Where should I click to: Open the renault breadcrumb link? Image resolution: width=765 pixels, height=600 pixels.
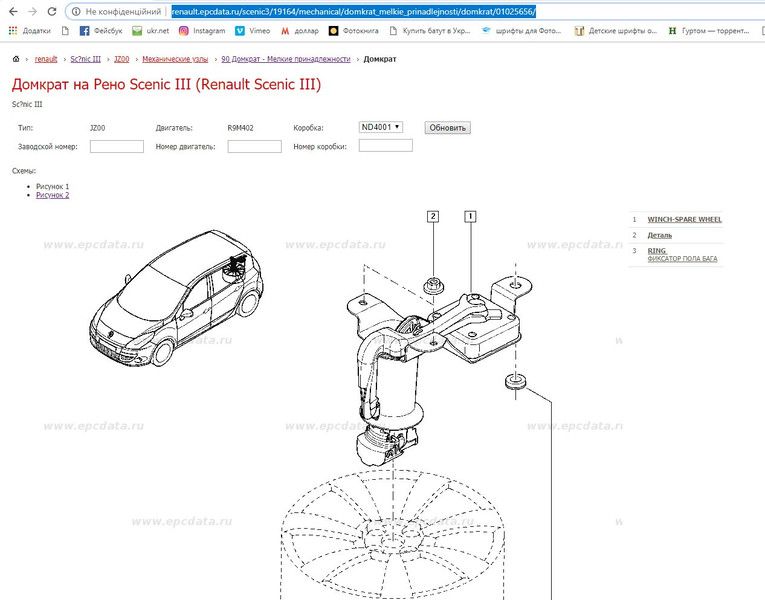point(46,59)
